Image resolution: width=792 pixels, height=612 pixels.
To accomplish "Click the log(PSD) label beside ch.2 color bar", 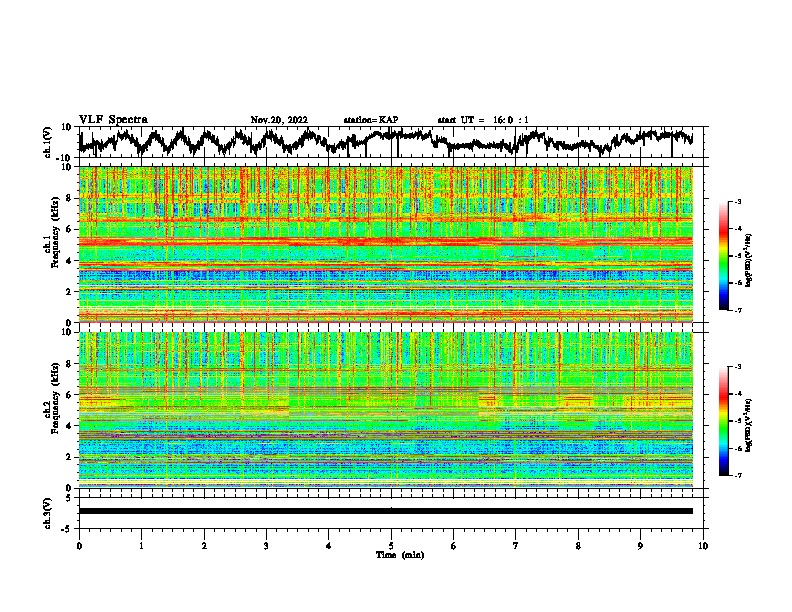I will tap(749, 425).
